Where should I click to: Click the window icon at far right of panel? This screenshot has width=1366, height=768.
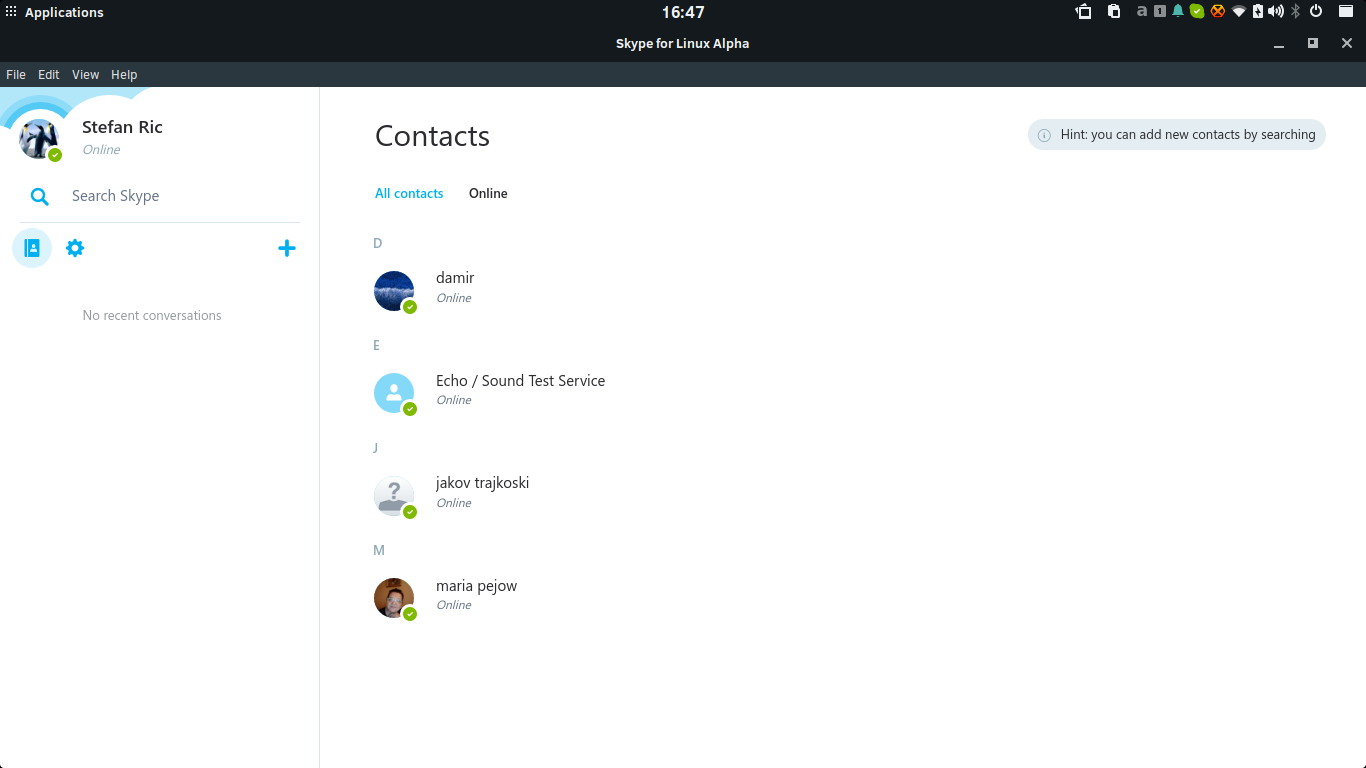[x=1346, y=11]
